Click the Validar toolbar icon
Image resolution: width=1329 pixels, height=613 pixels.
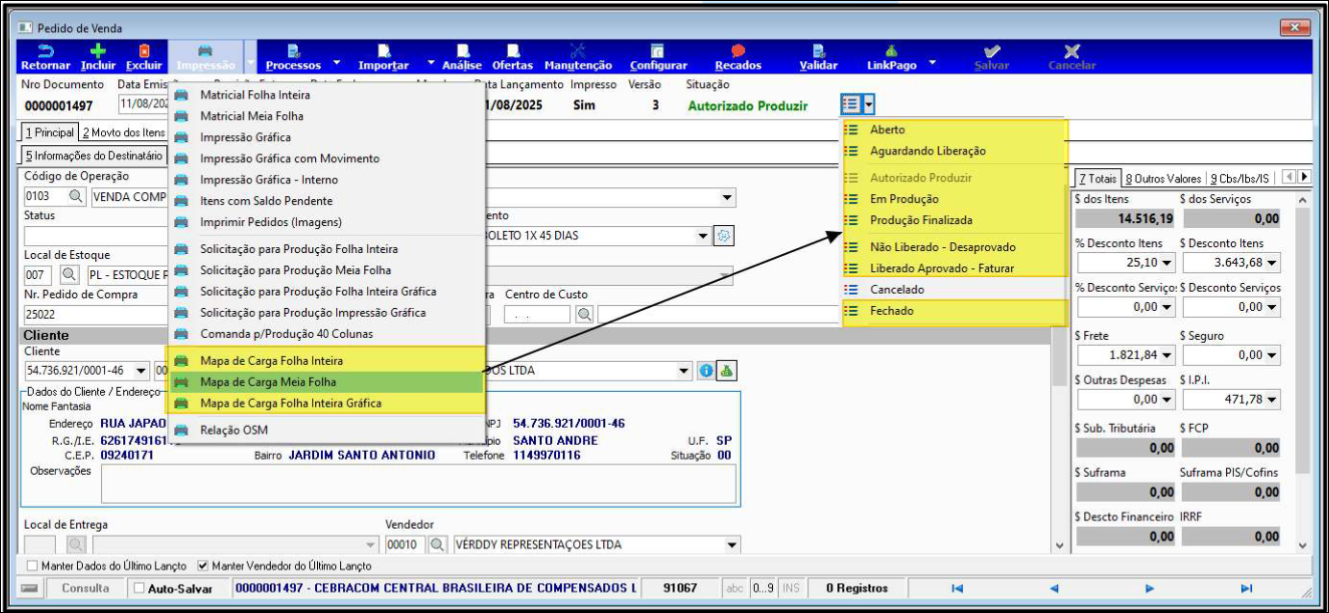click(818, 51)
